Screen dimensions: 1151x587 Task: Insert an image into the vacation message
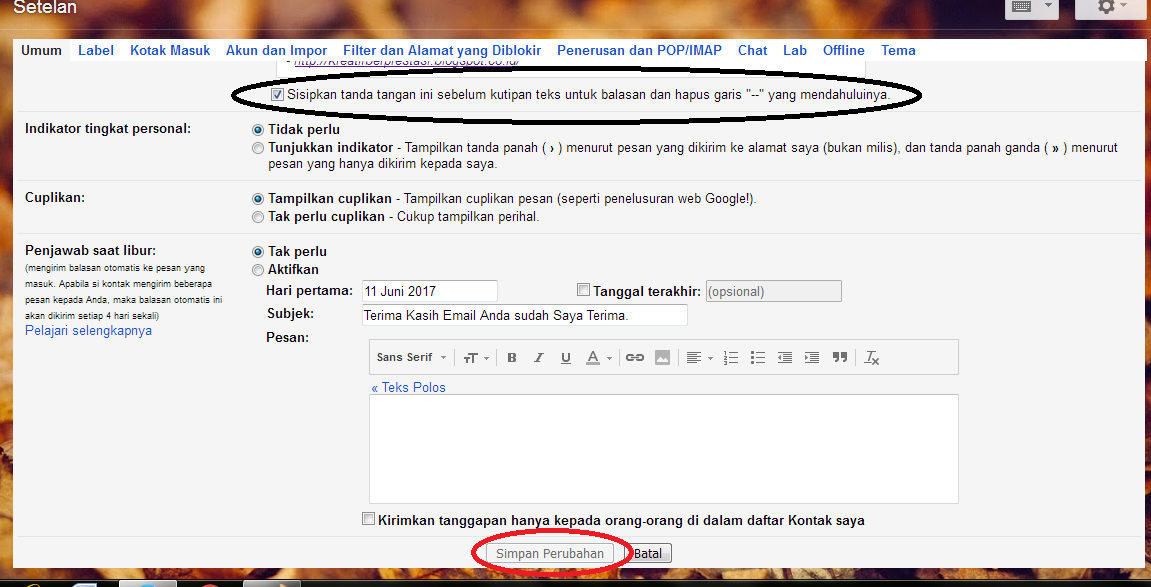662,357
